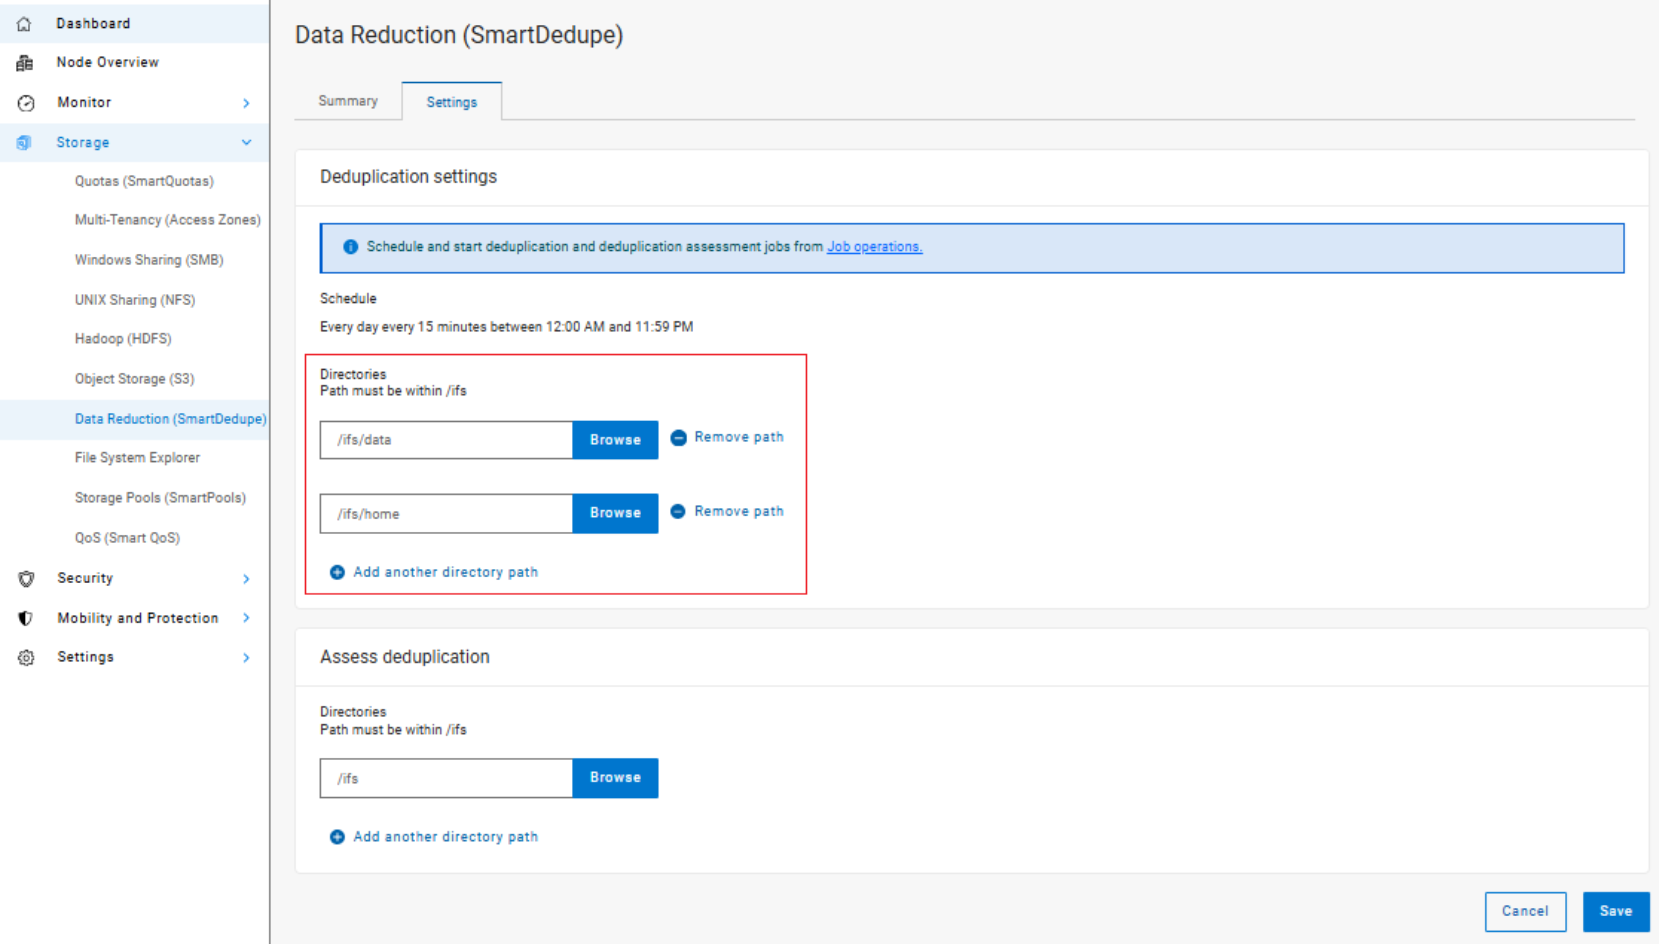Browse for the /ifs/home path

(x=615, y=513)
